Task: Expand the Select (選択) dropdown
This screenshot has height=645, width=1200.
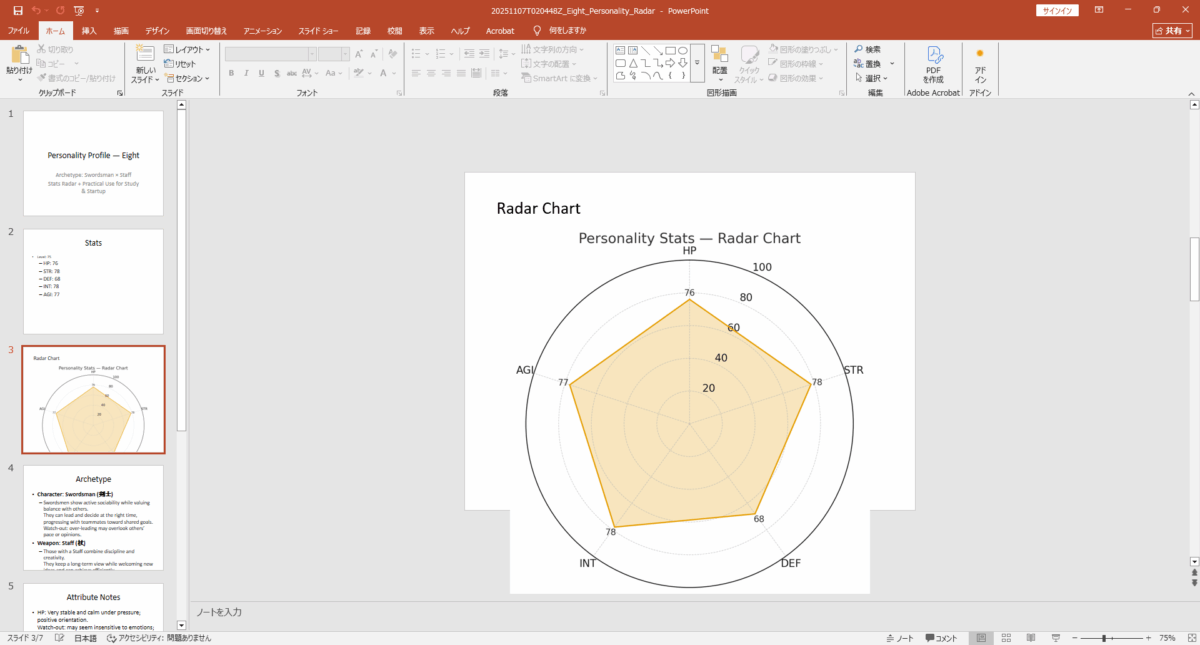Action: click(873, 77)
